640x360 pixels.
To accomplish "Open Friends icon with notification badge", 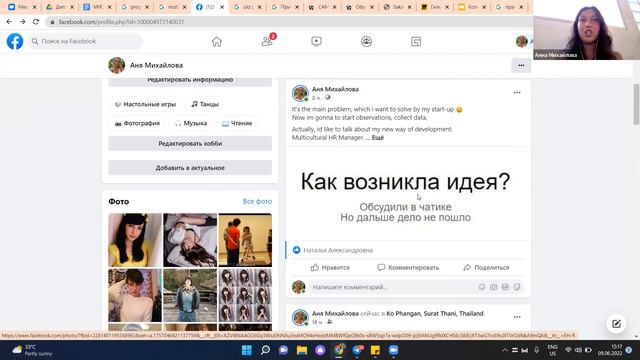I will pos(267,41).
